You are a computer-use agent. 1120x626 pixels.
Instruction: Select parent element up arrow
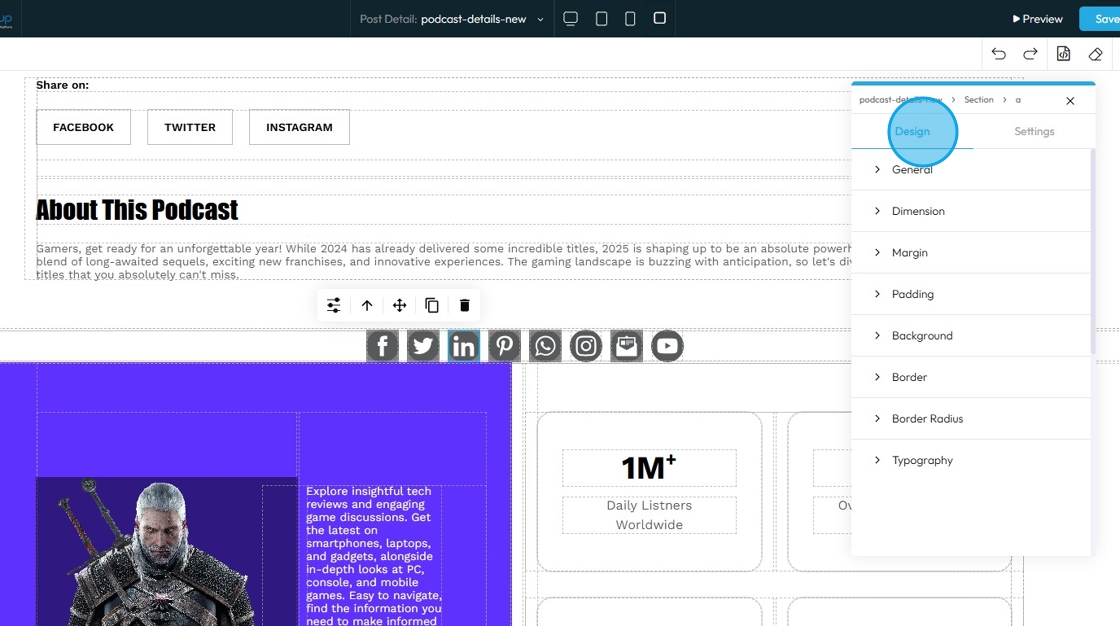[x=367, y=306]
